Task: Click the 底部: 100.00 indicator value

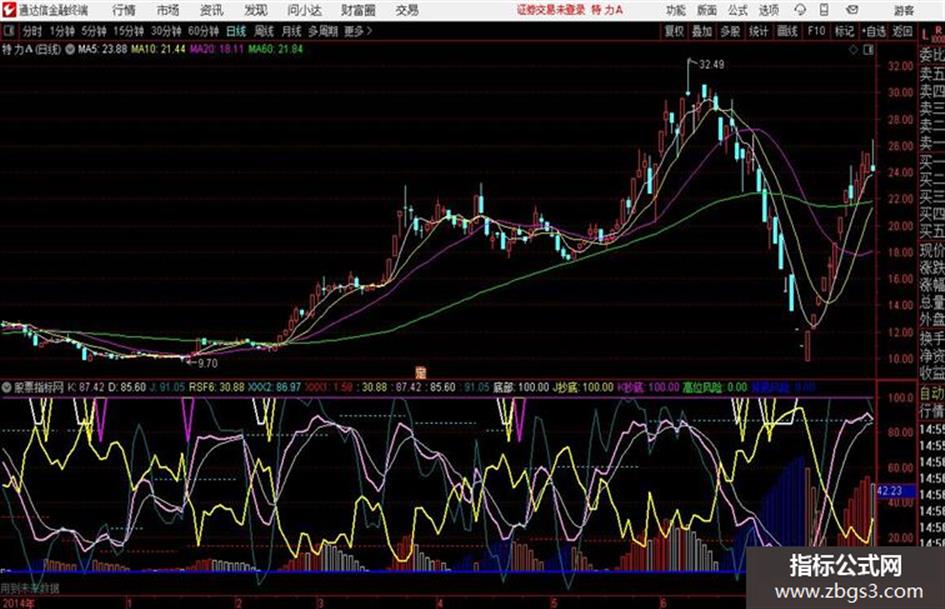Action: tap(521, 387)
